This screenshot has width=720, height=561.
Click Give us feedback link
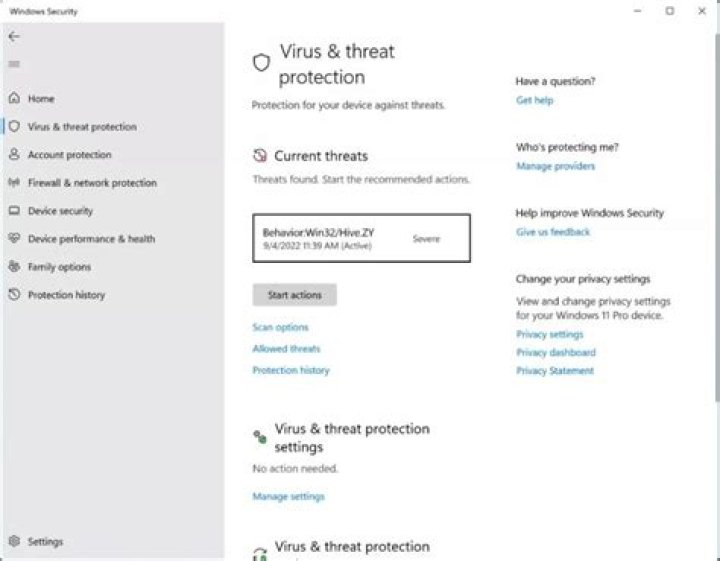(x=553, y=232)
